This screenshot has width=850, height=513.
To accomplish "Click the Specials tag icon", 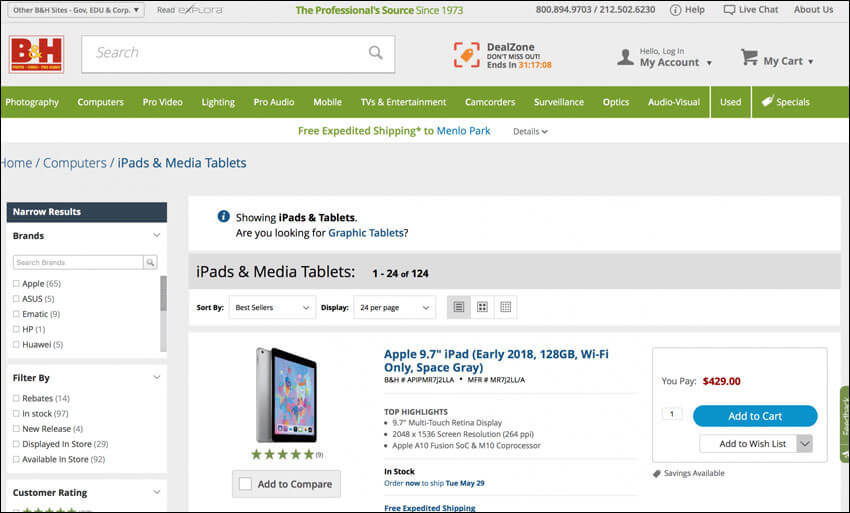I will coord(767,101).
